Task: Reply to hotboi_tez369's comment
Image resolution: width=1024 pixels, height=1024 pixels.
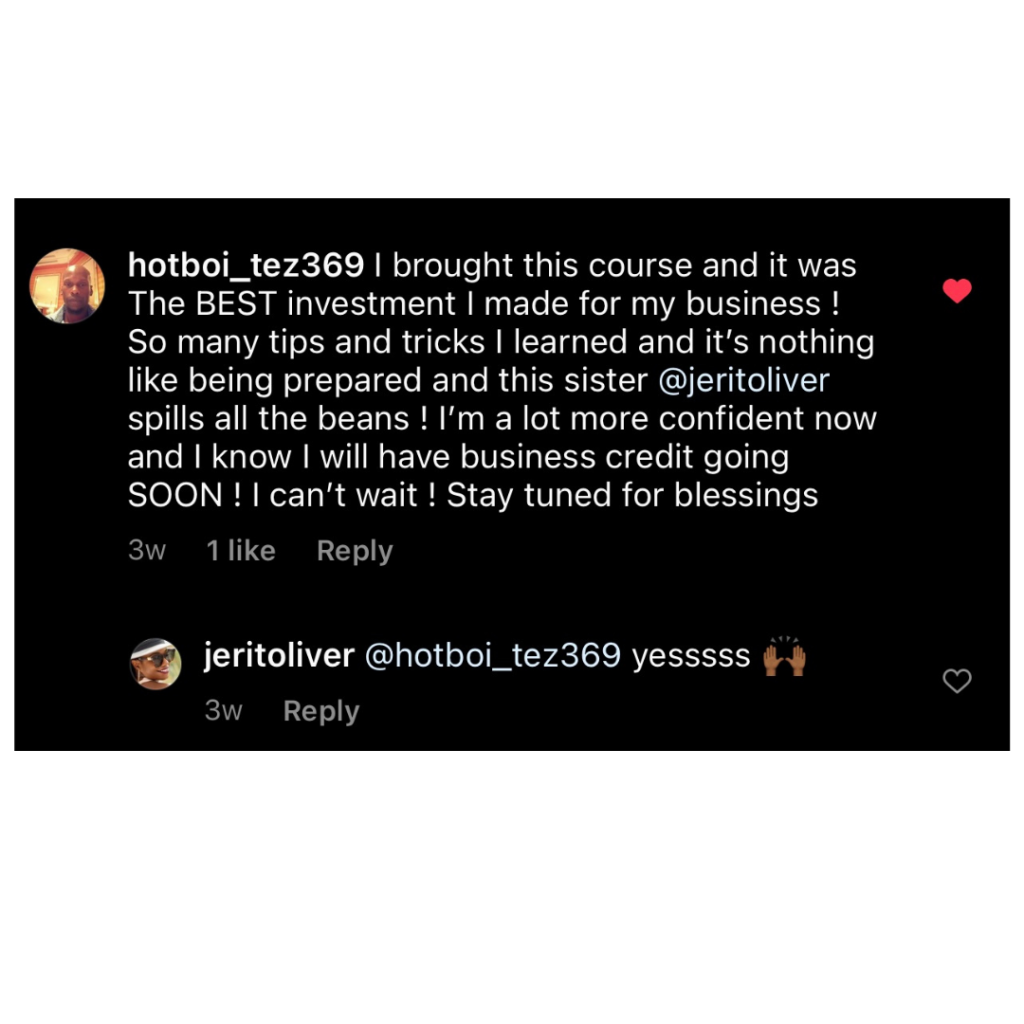Action: (x=354, y=551)
